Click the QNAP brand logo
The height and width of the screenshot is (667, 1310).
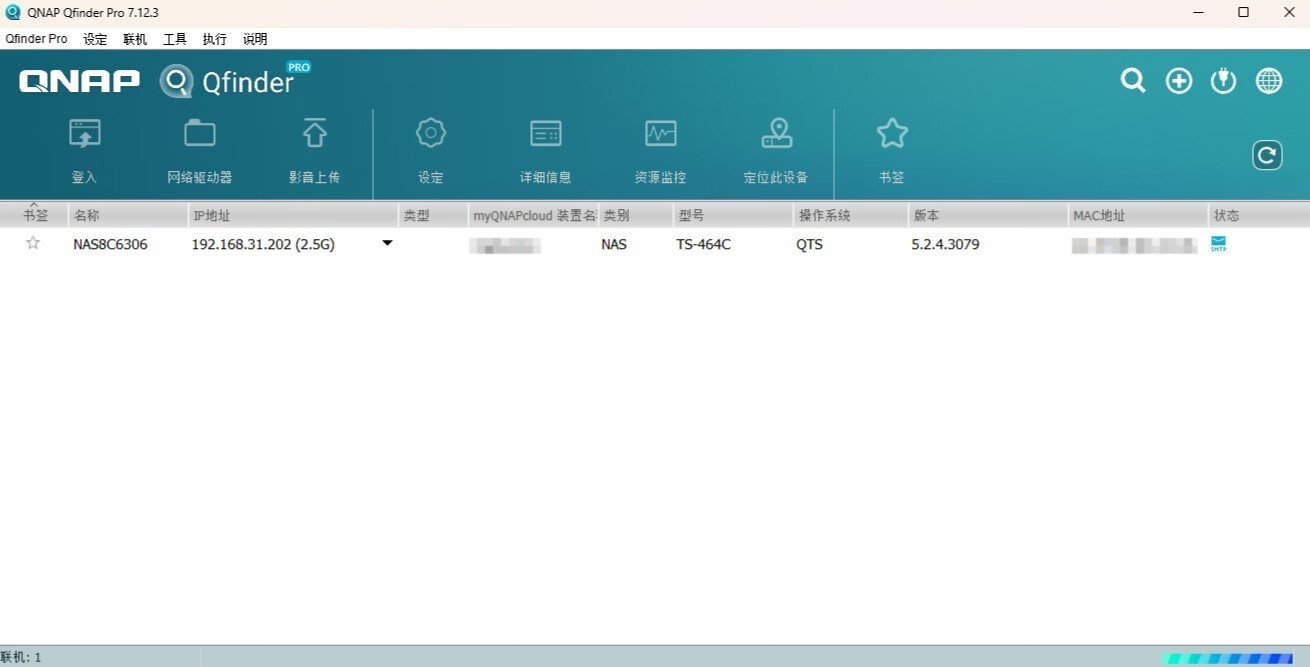click(80, 82)
